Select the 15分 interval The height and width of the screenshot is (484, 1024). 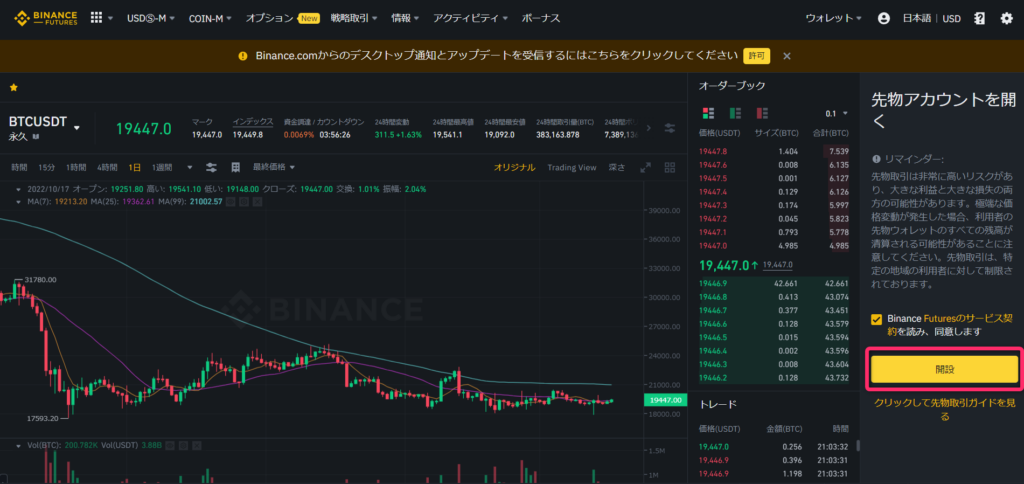[46, 167]
